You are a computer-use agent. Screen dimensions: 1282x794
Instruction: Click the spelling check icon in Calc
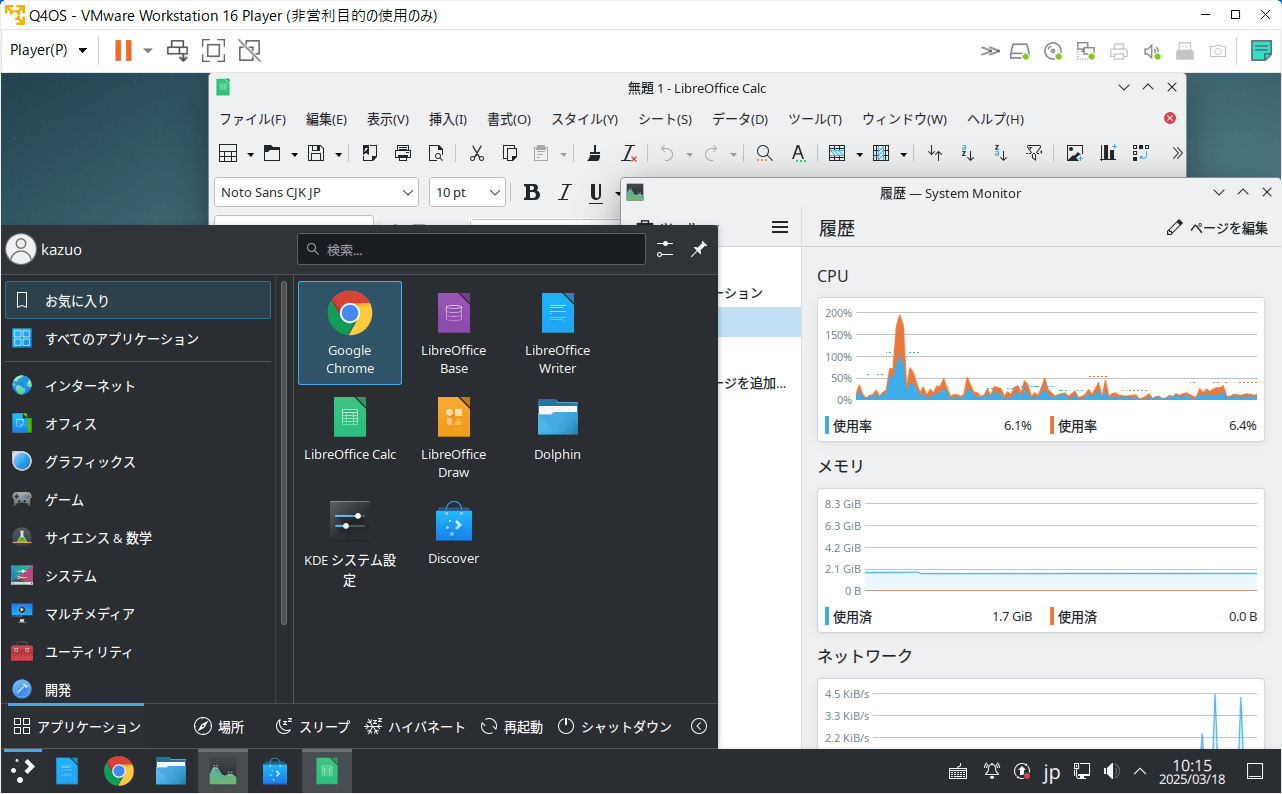(798, 153)
